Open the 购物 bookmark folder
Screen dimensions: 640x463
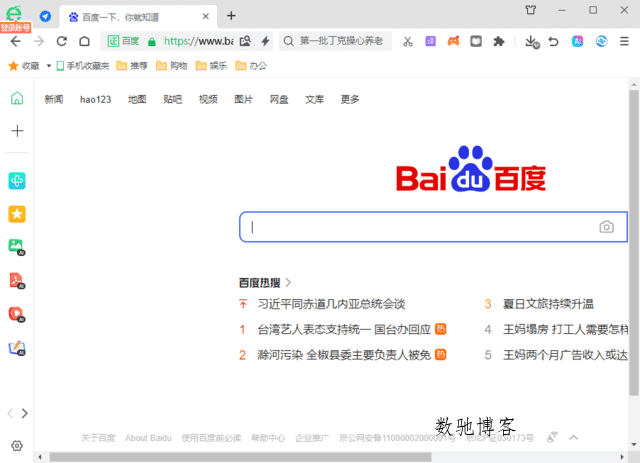pyautogui.click(x=171, y=66)
